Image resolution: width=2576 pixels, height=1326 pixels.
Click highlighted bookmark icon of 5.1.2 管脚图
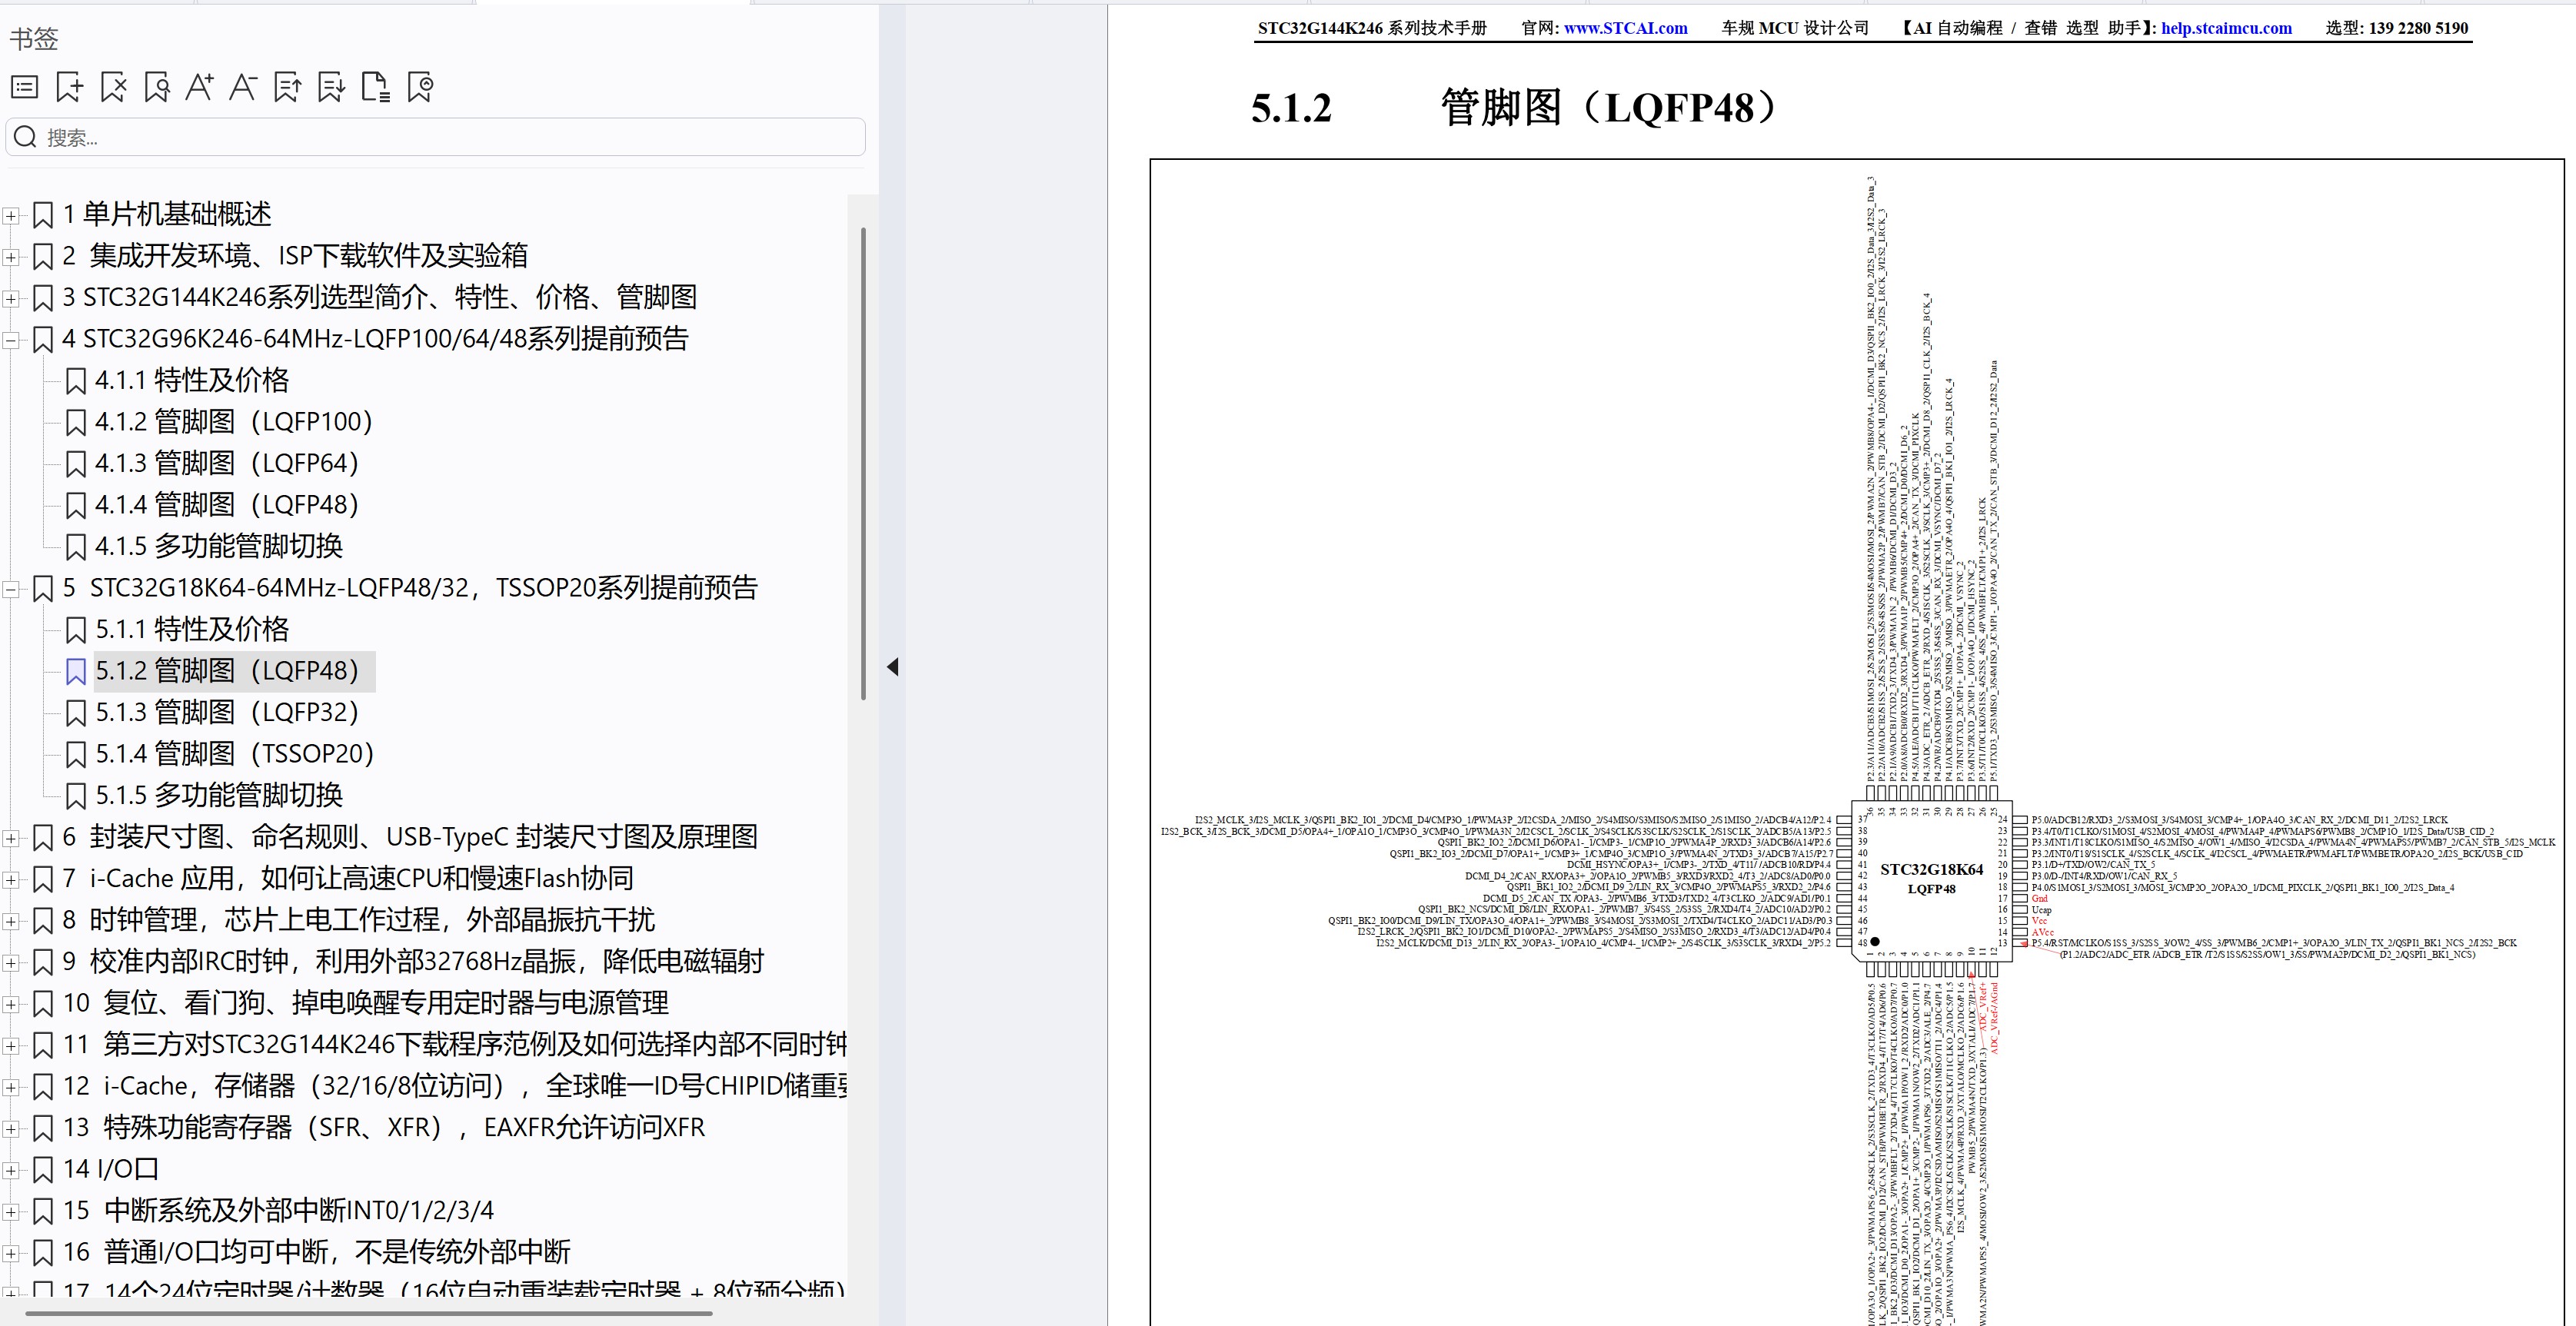pos(75,671)
